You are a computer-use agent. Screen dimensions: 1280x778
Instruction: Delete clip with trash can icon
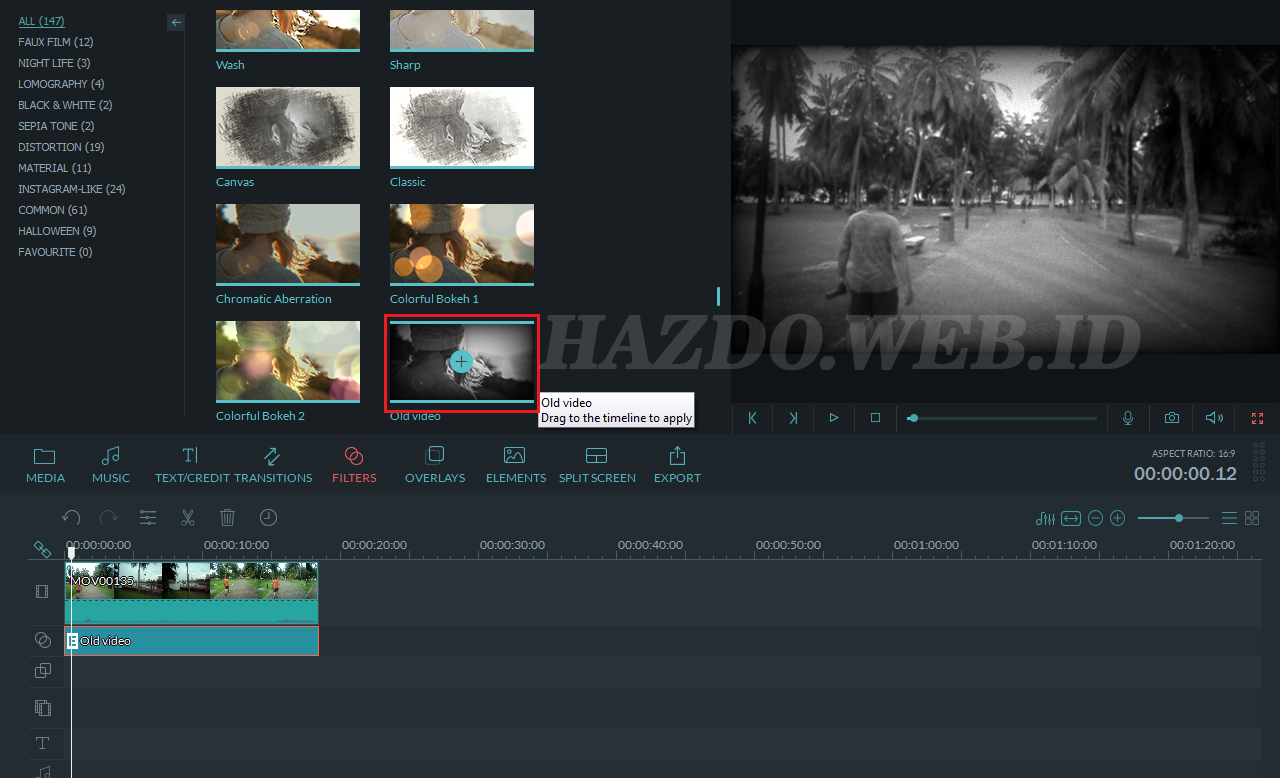pyautogui.click(x=227, y=518)
